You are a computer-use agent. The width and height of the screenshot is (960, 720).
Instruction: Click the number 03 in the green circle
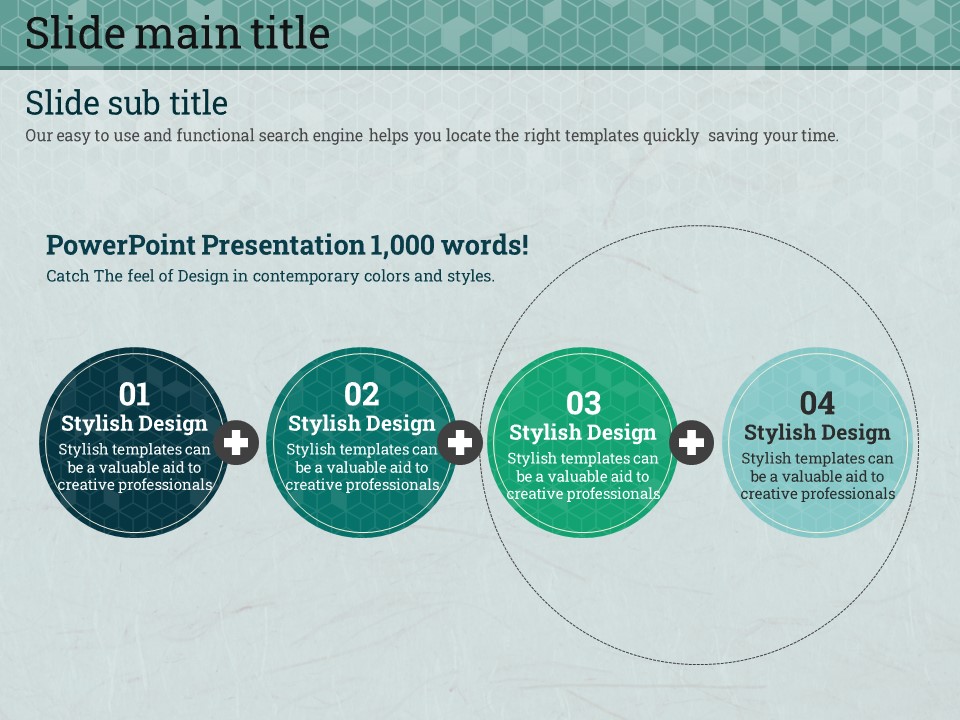click(x=583, y=403)
